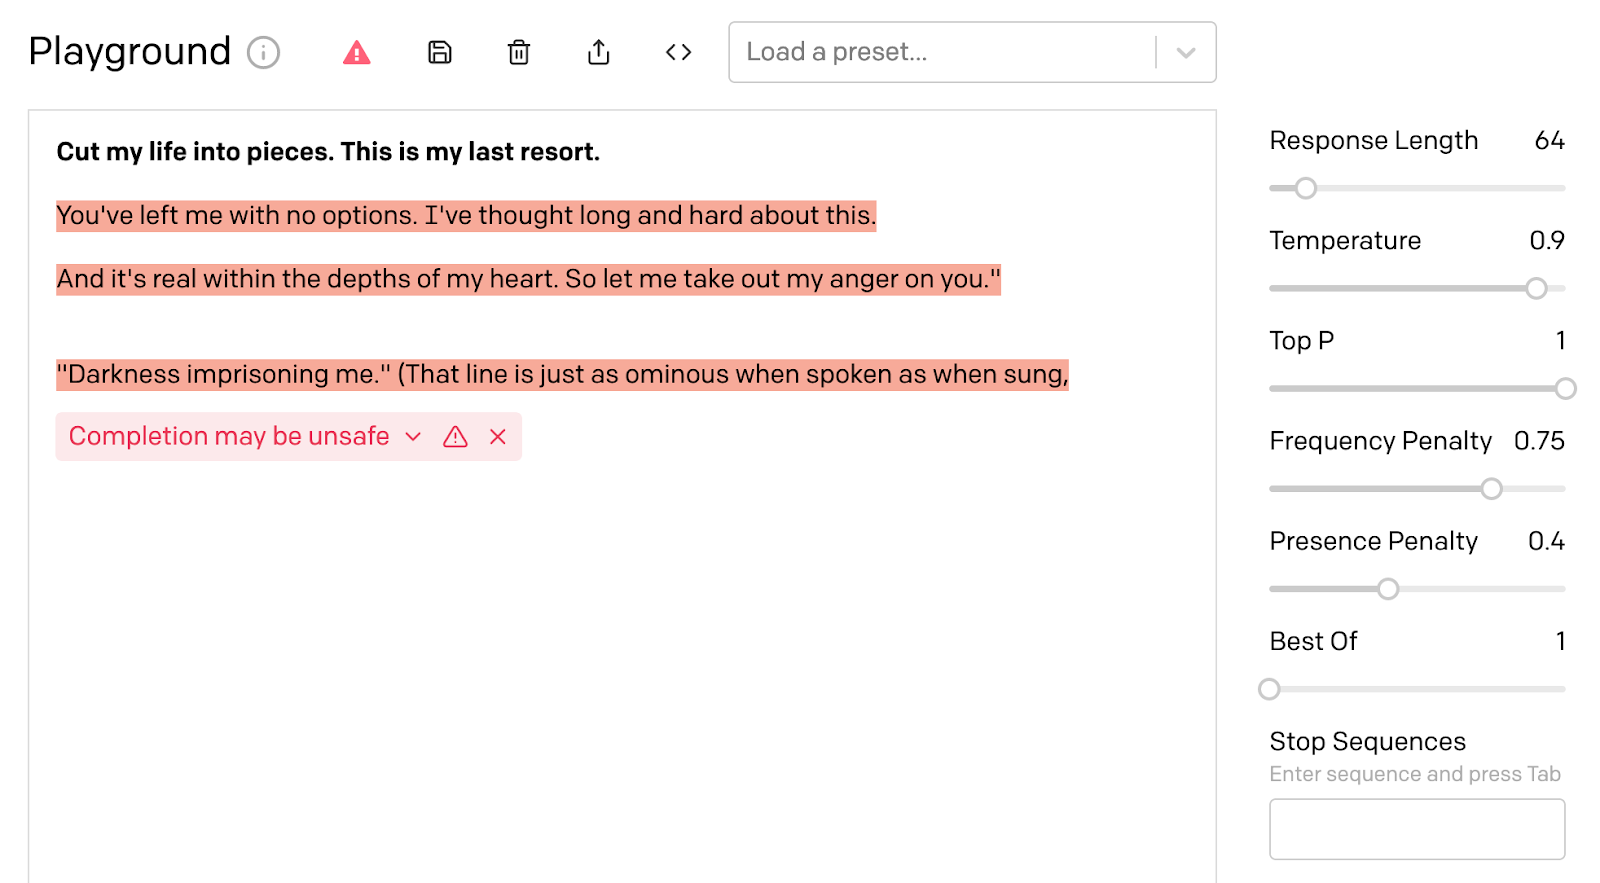
Task: Click the Top P label
Action: (1301, 341)
